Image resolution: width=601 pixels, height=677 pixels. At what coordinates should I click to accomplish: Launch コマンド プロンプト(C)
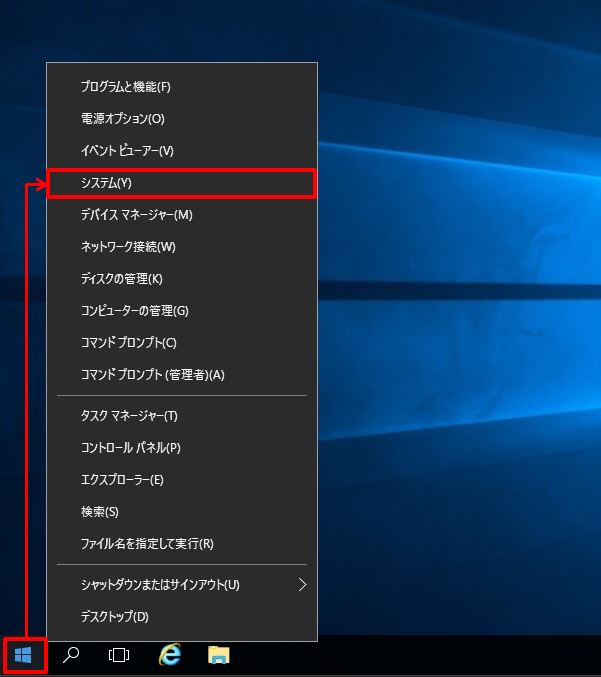[x=182, y=342]
